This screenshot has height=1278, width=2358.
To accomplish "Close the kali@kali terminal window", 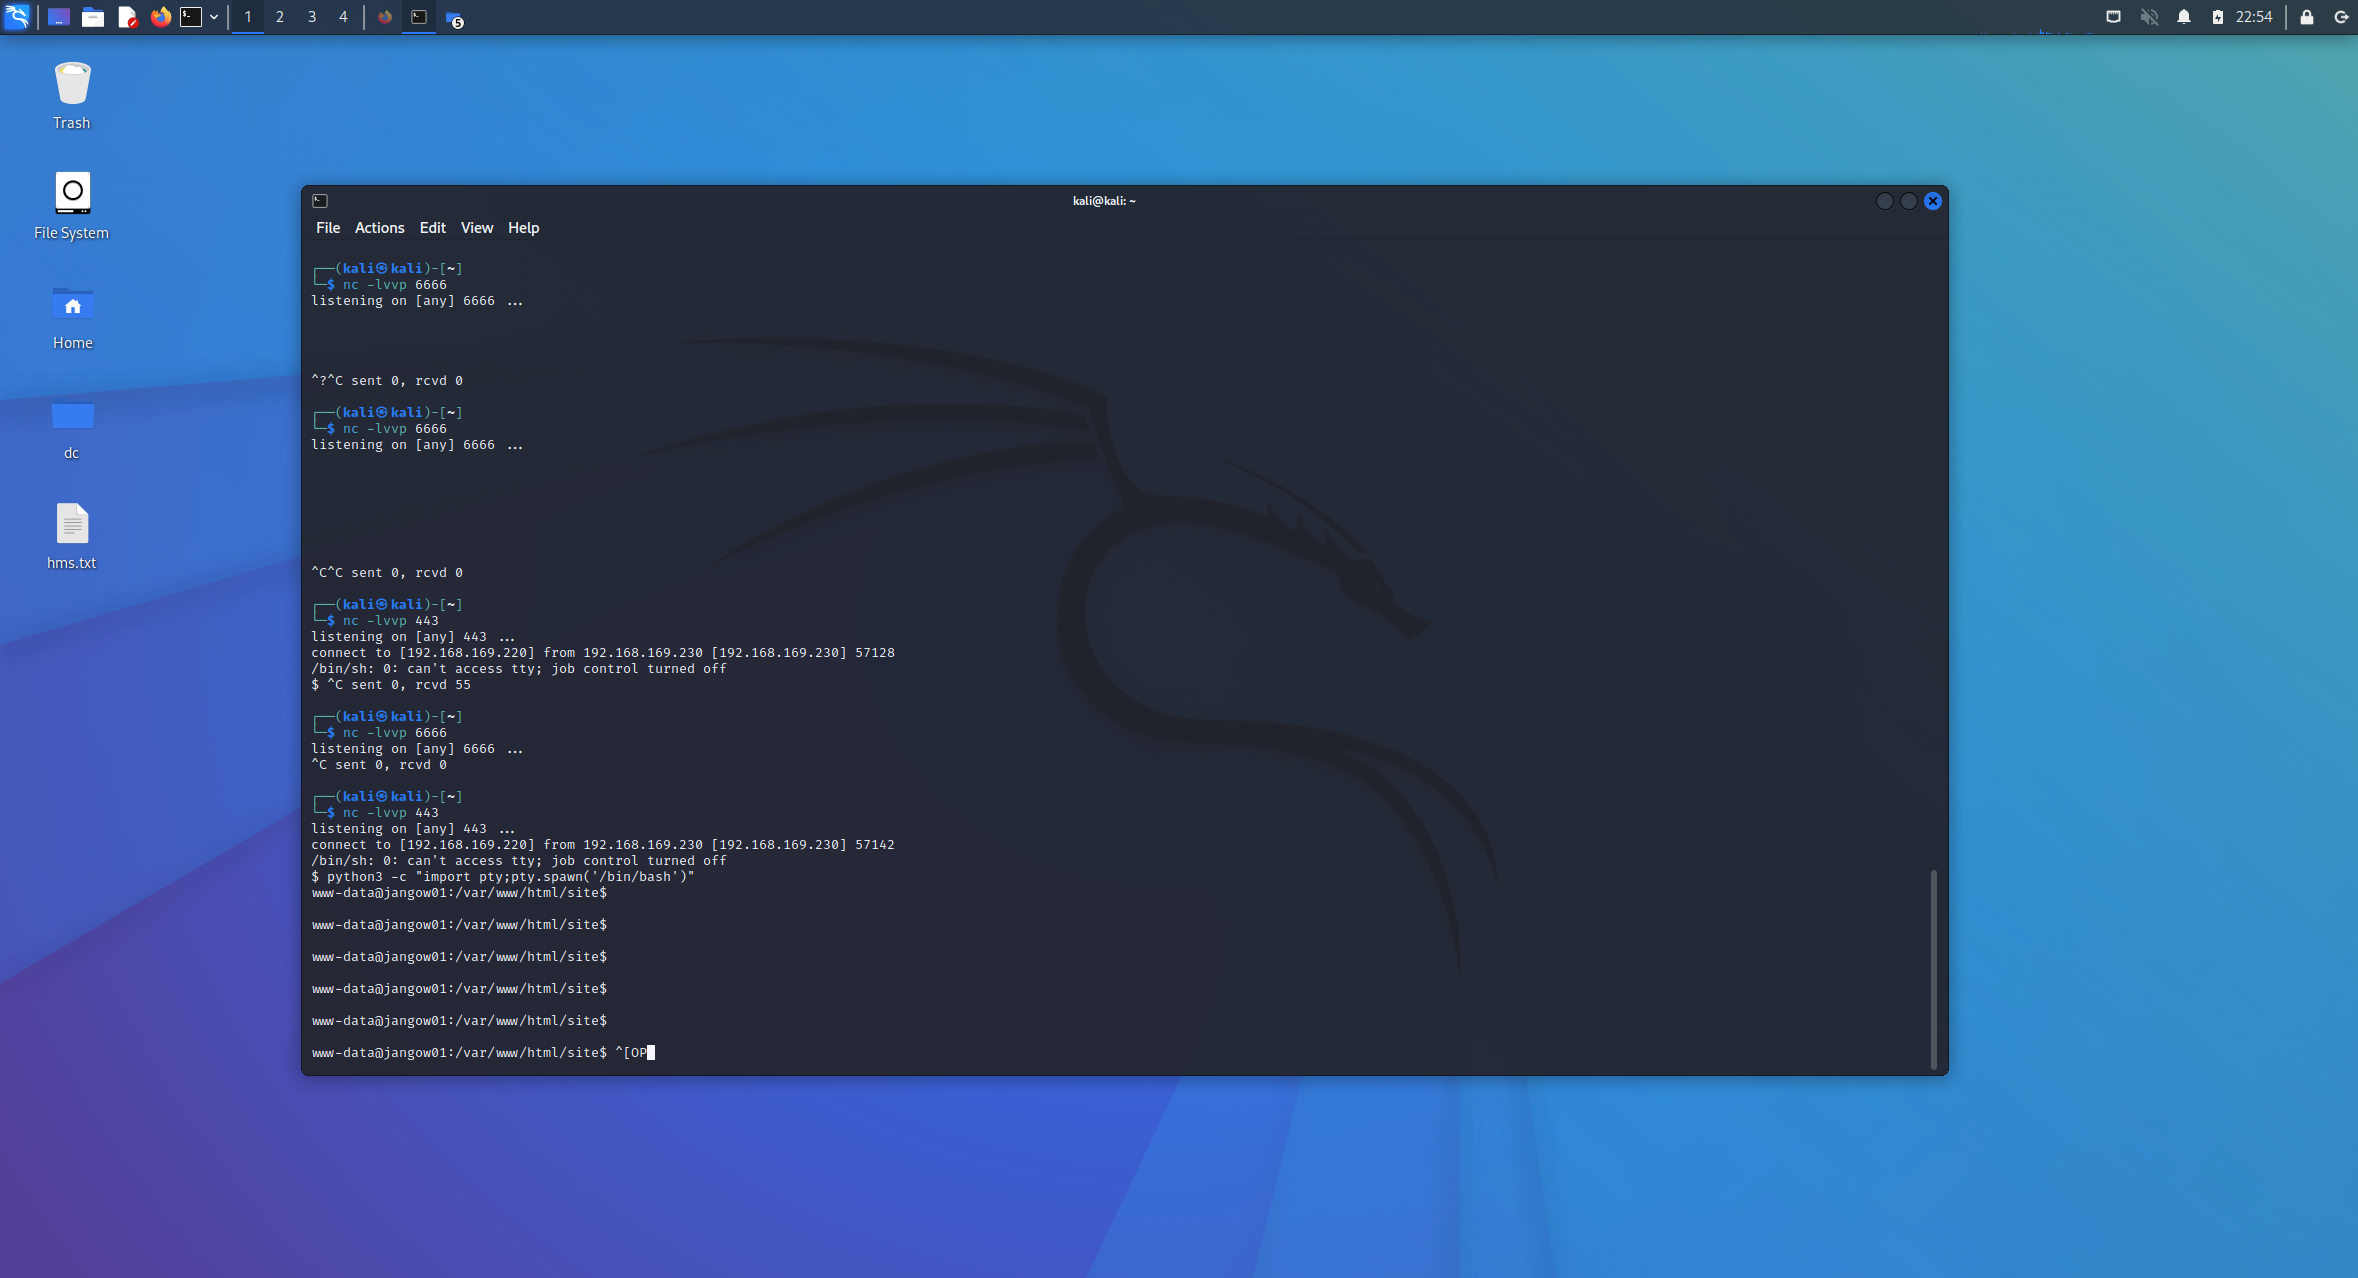I will pyautogui.click(x=1933, y=201).
